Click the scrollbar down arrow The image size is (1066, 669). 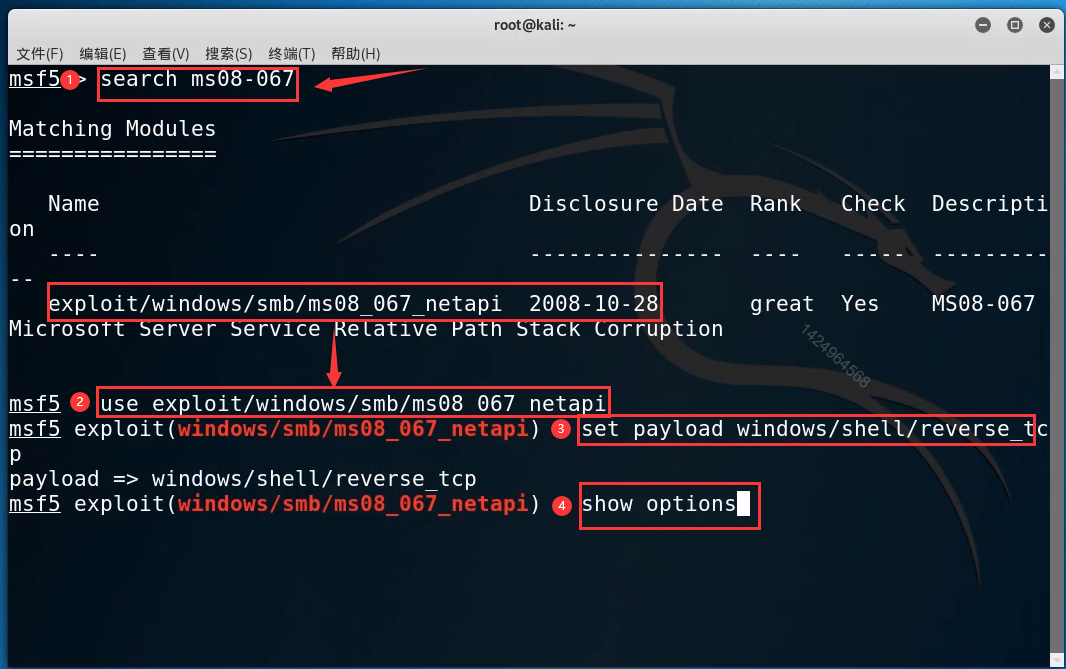pyautogui.click(x=1056, y=659)
